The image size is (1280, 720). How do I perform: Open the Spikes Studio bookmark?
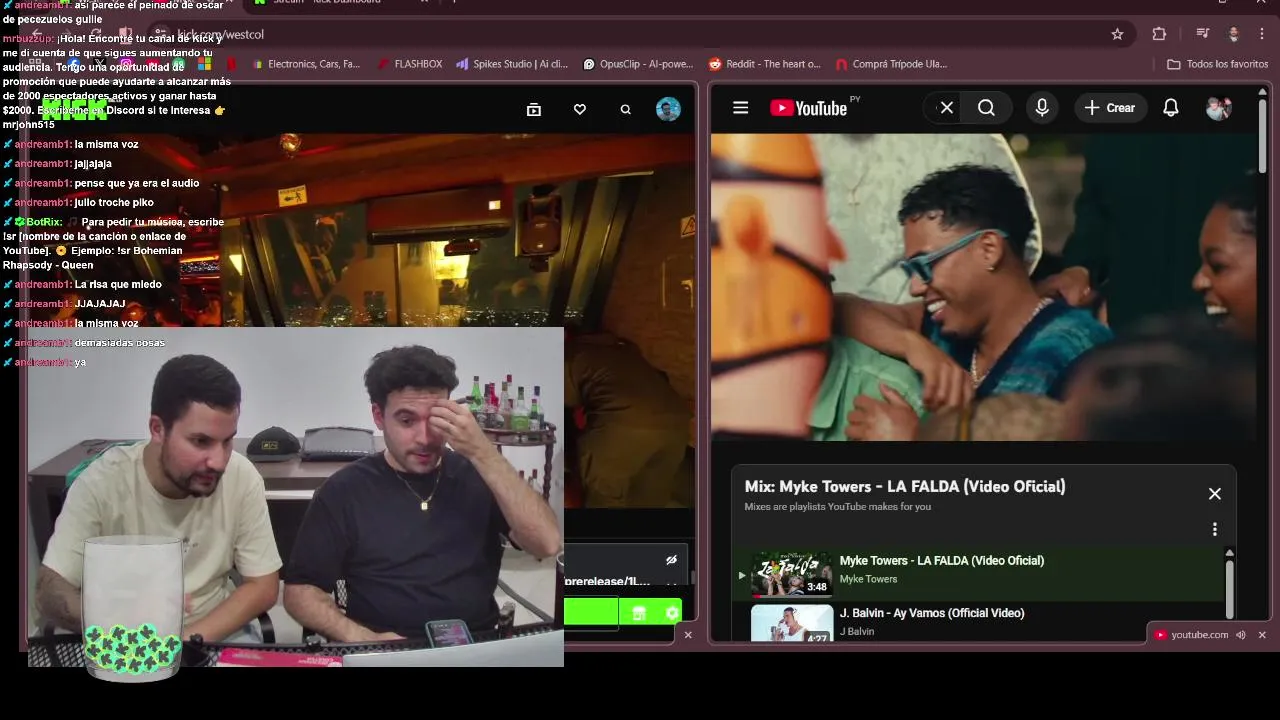tap(512, 64)
